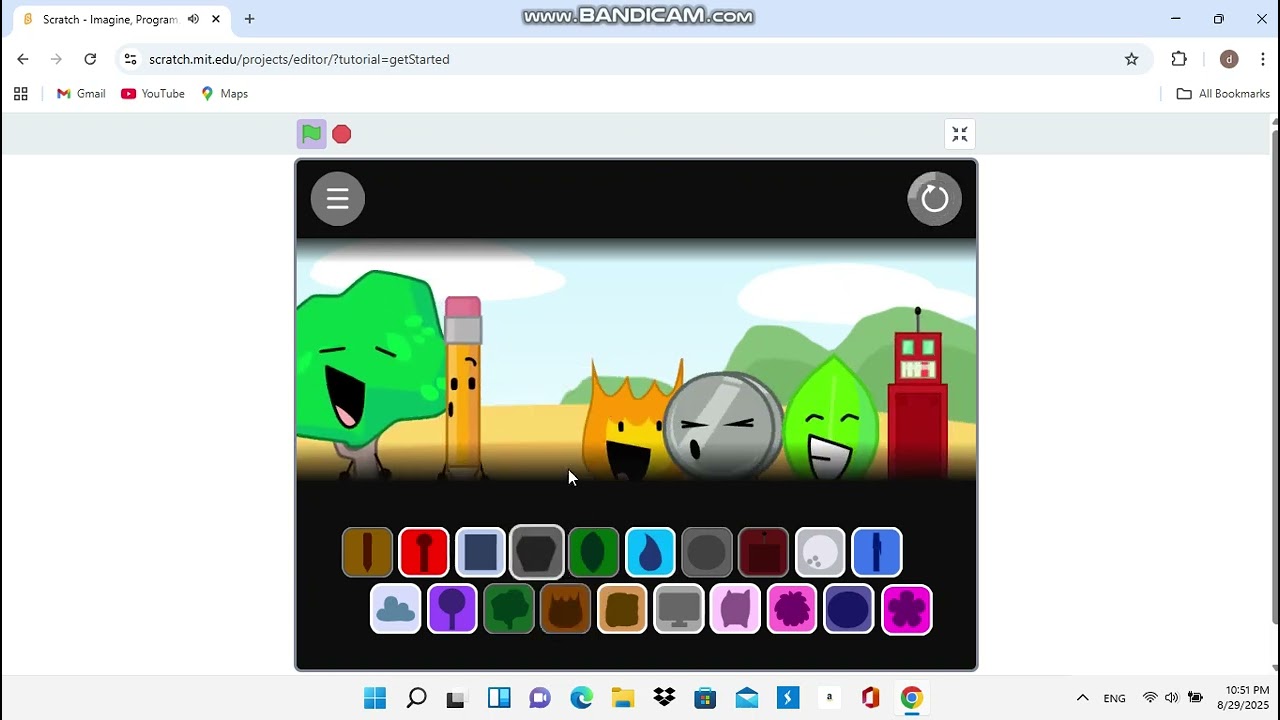This screenshot has width=1280, height=720.
Task: Close the Scratch browser tab
Action: click(215, 19)
